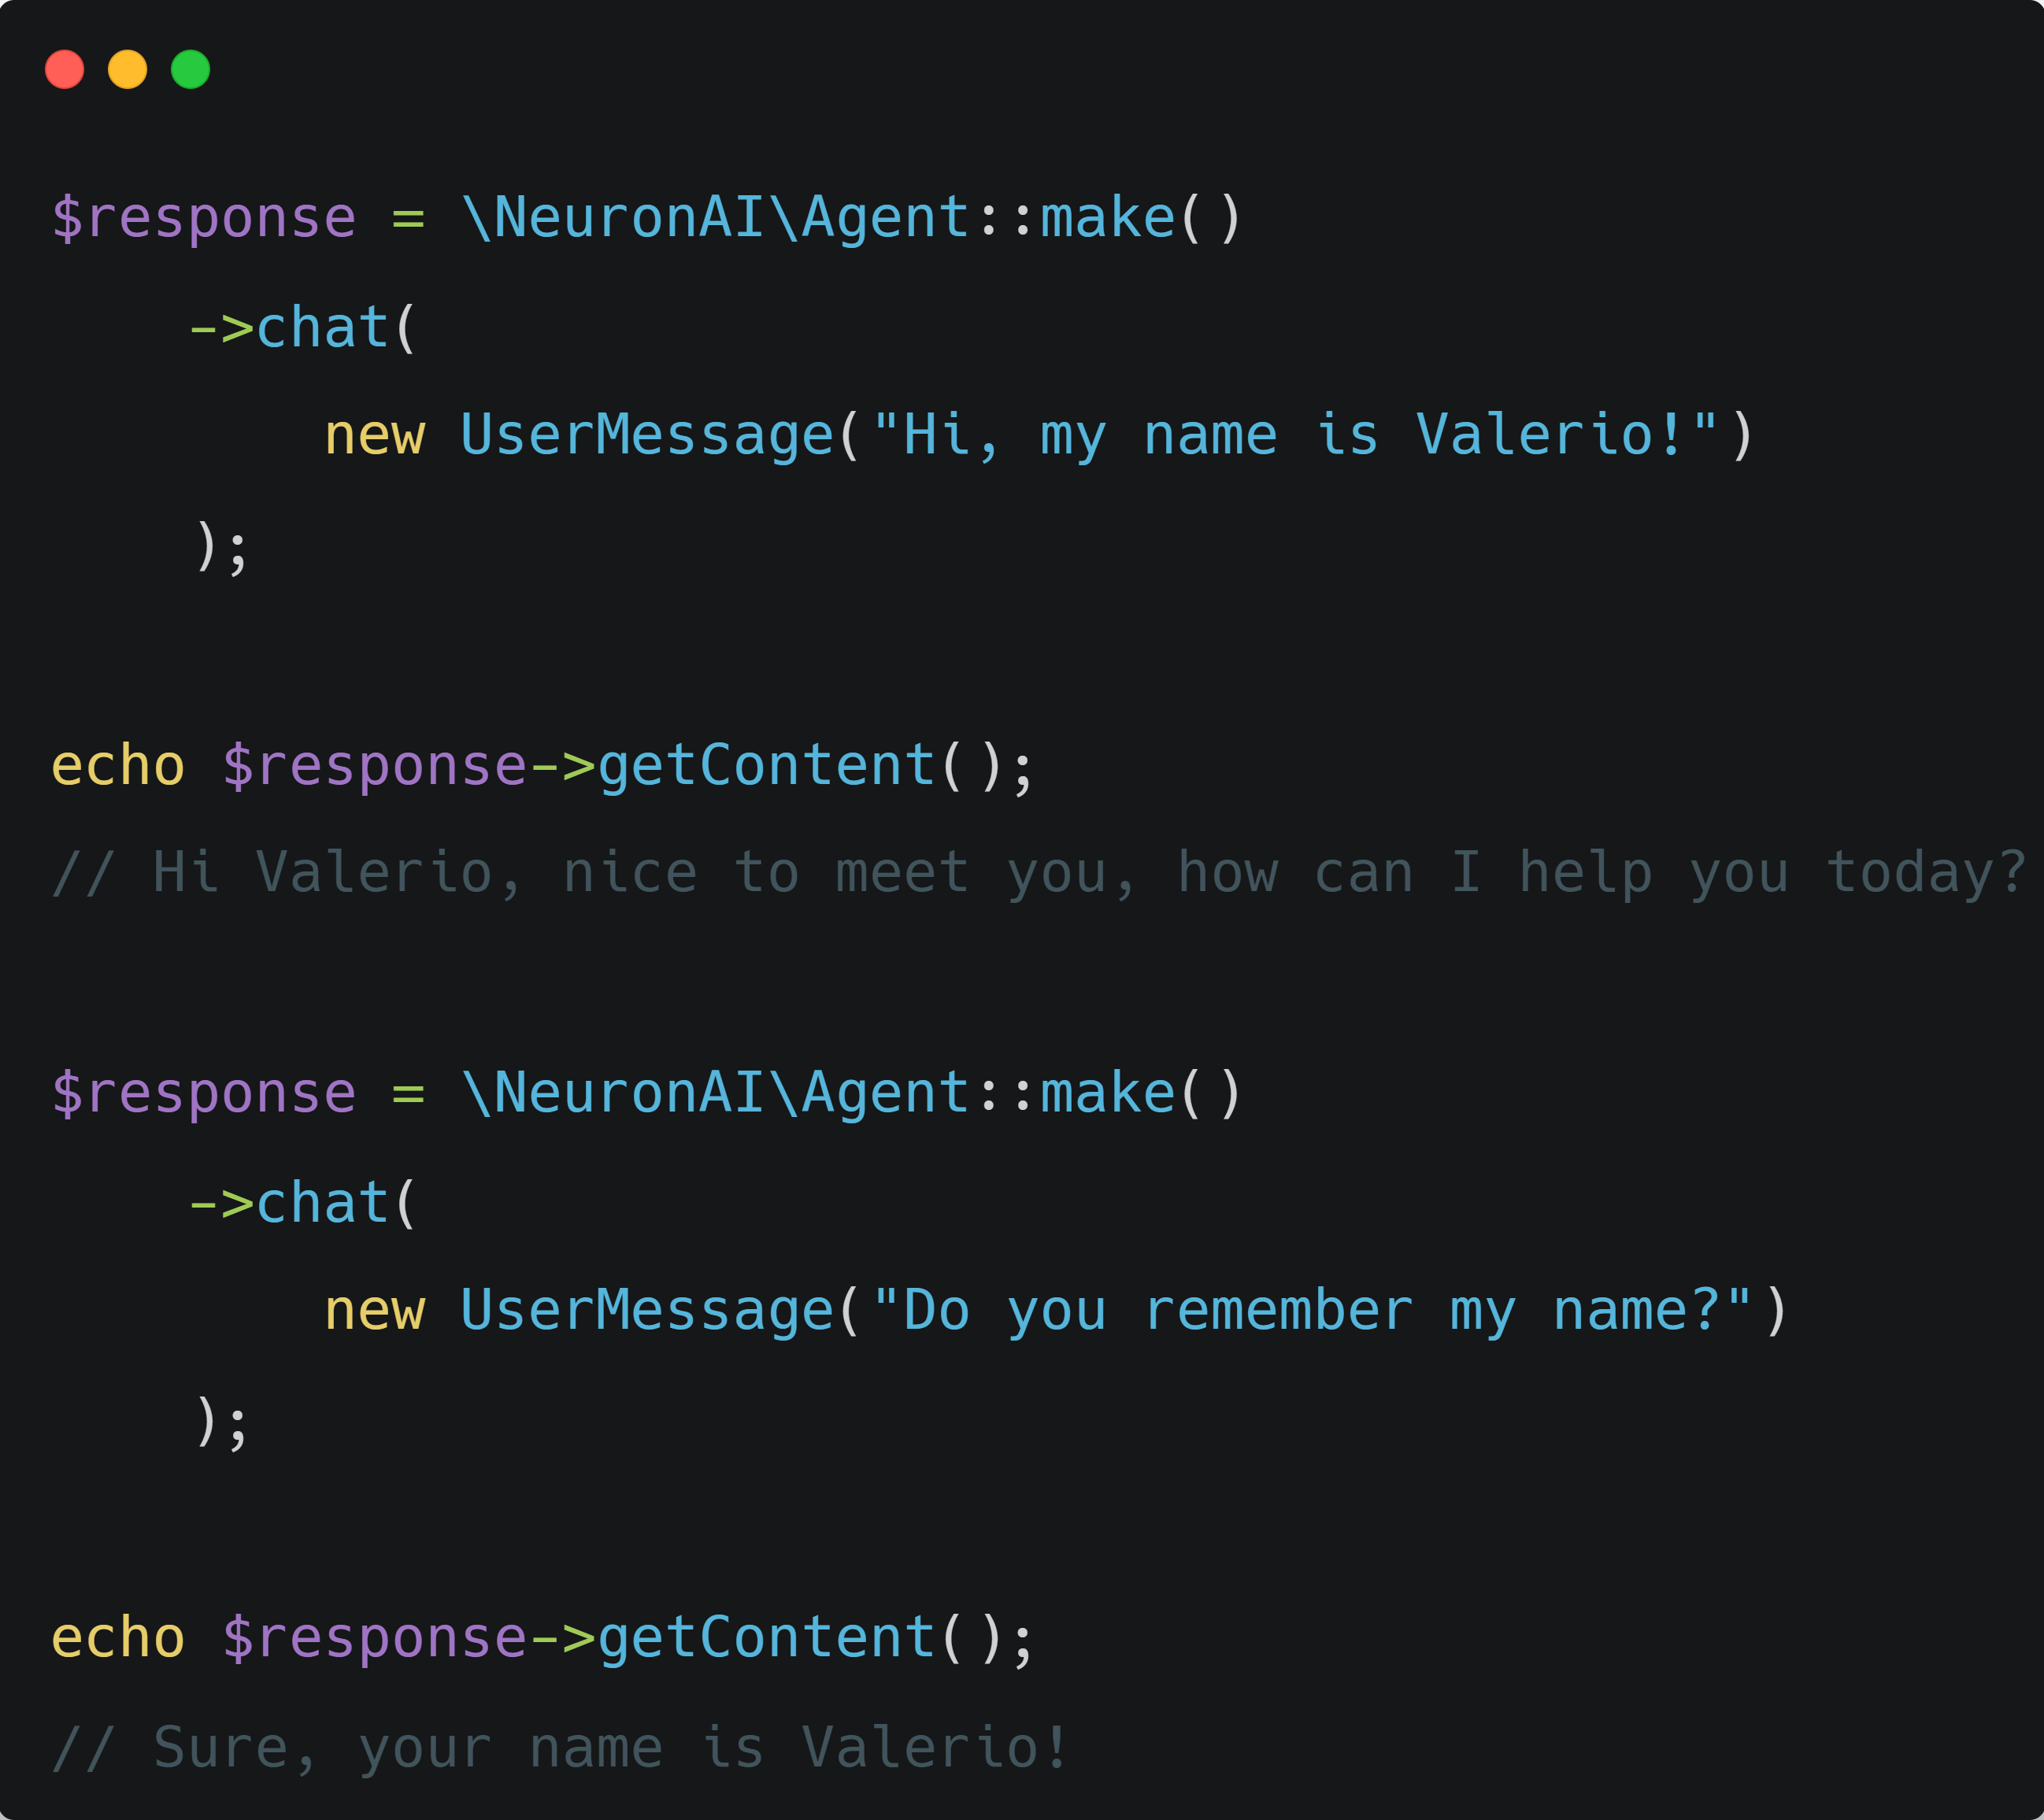Click the green maximize window button

190,69
